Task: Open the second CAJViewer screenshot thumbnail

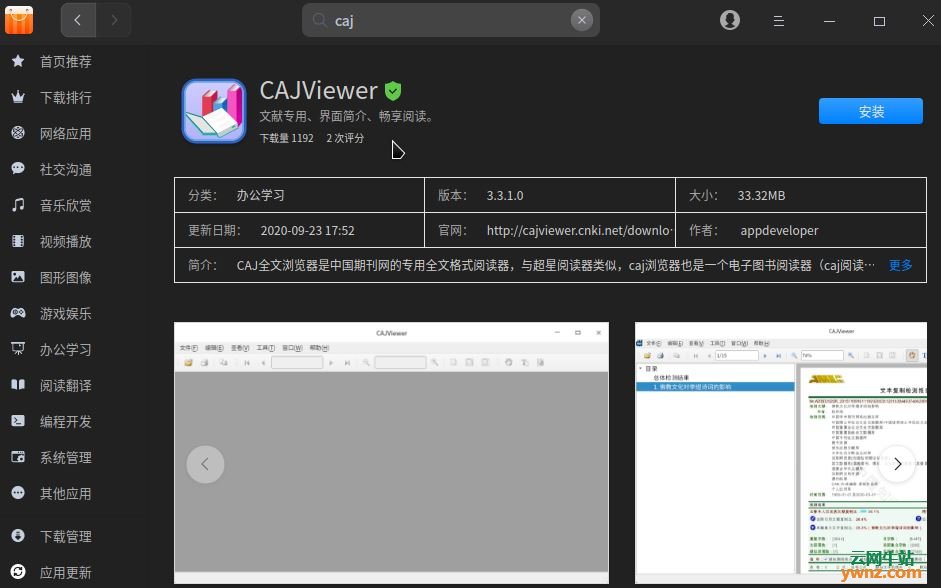Action: (781, 452)
